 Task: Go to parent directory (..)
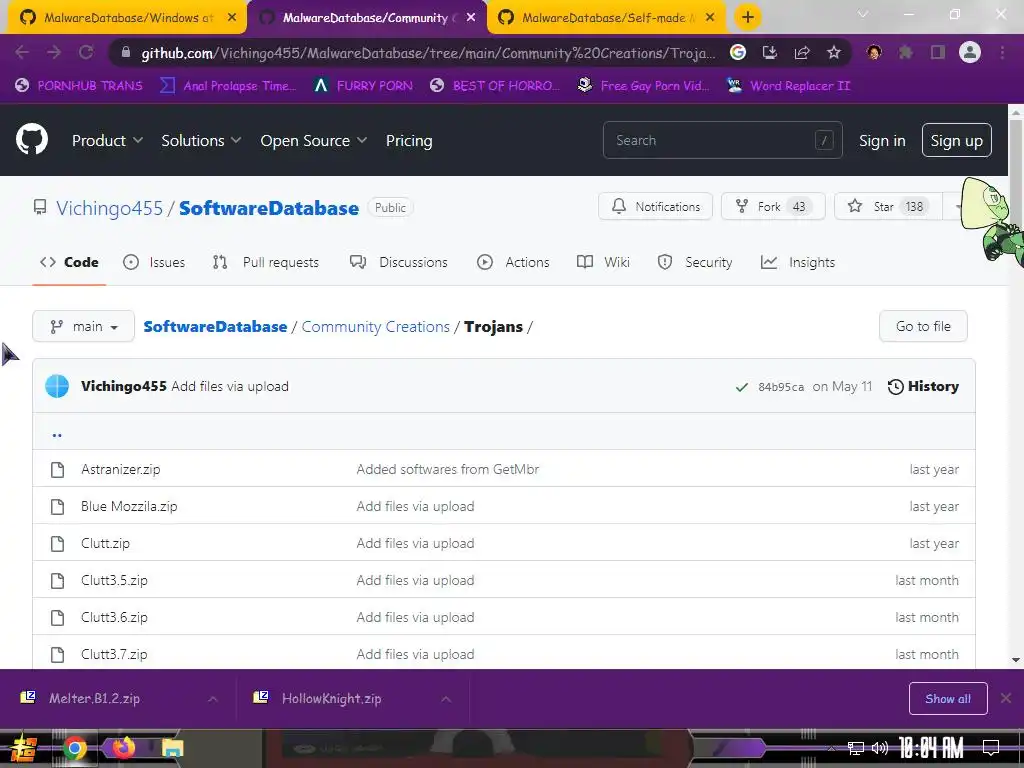click(x=57, y=434)
